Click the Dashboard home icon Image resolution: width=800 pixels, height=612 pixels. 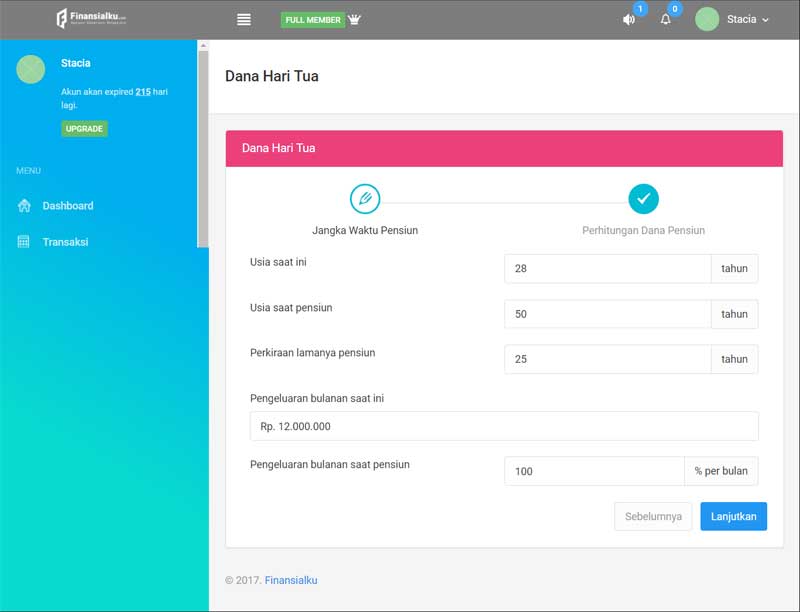pyautogui.click(x=24, y=206)
